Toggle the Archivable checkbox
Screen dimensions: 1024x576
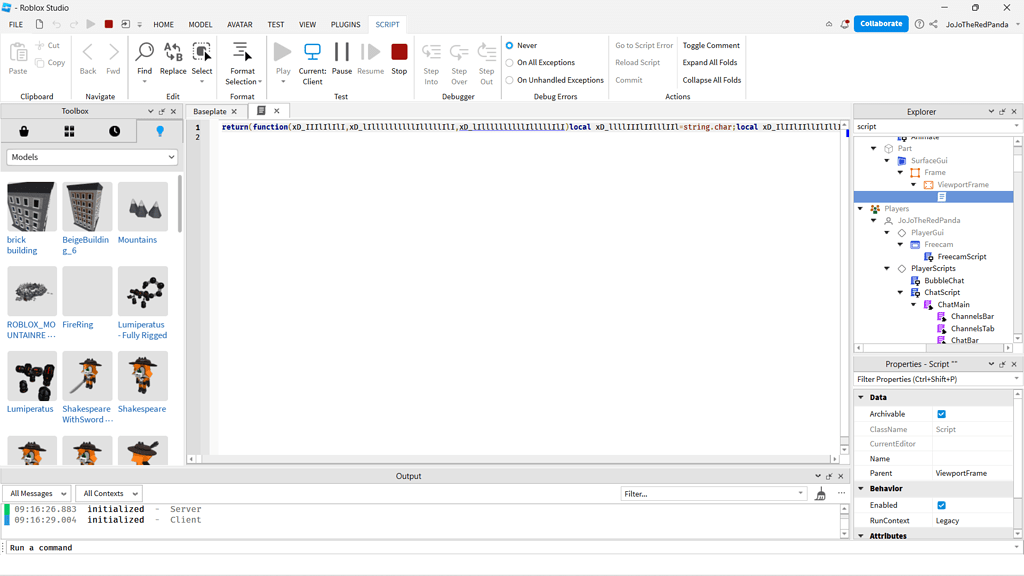coord(941,414)
